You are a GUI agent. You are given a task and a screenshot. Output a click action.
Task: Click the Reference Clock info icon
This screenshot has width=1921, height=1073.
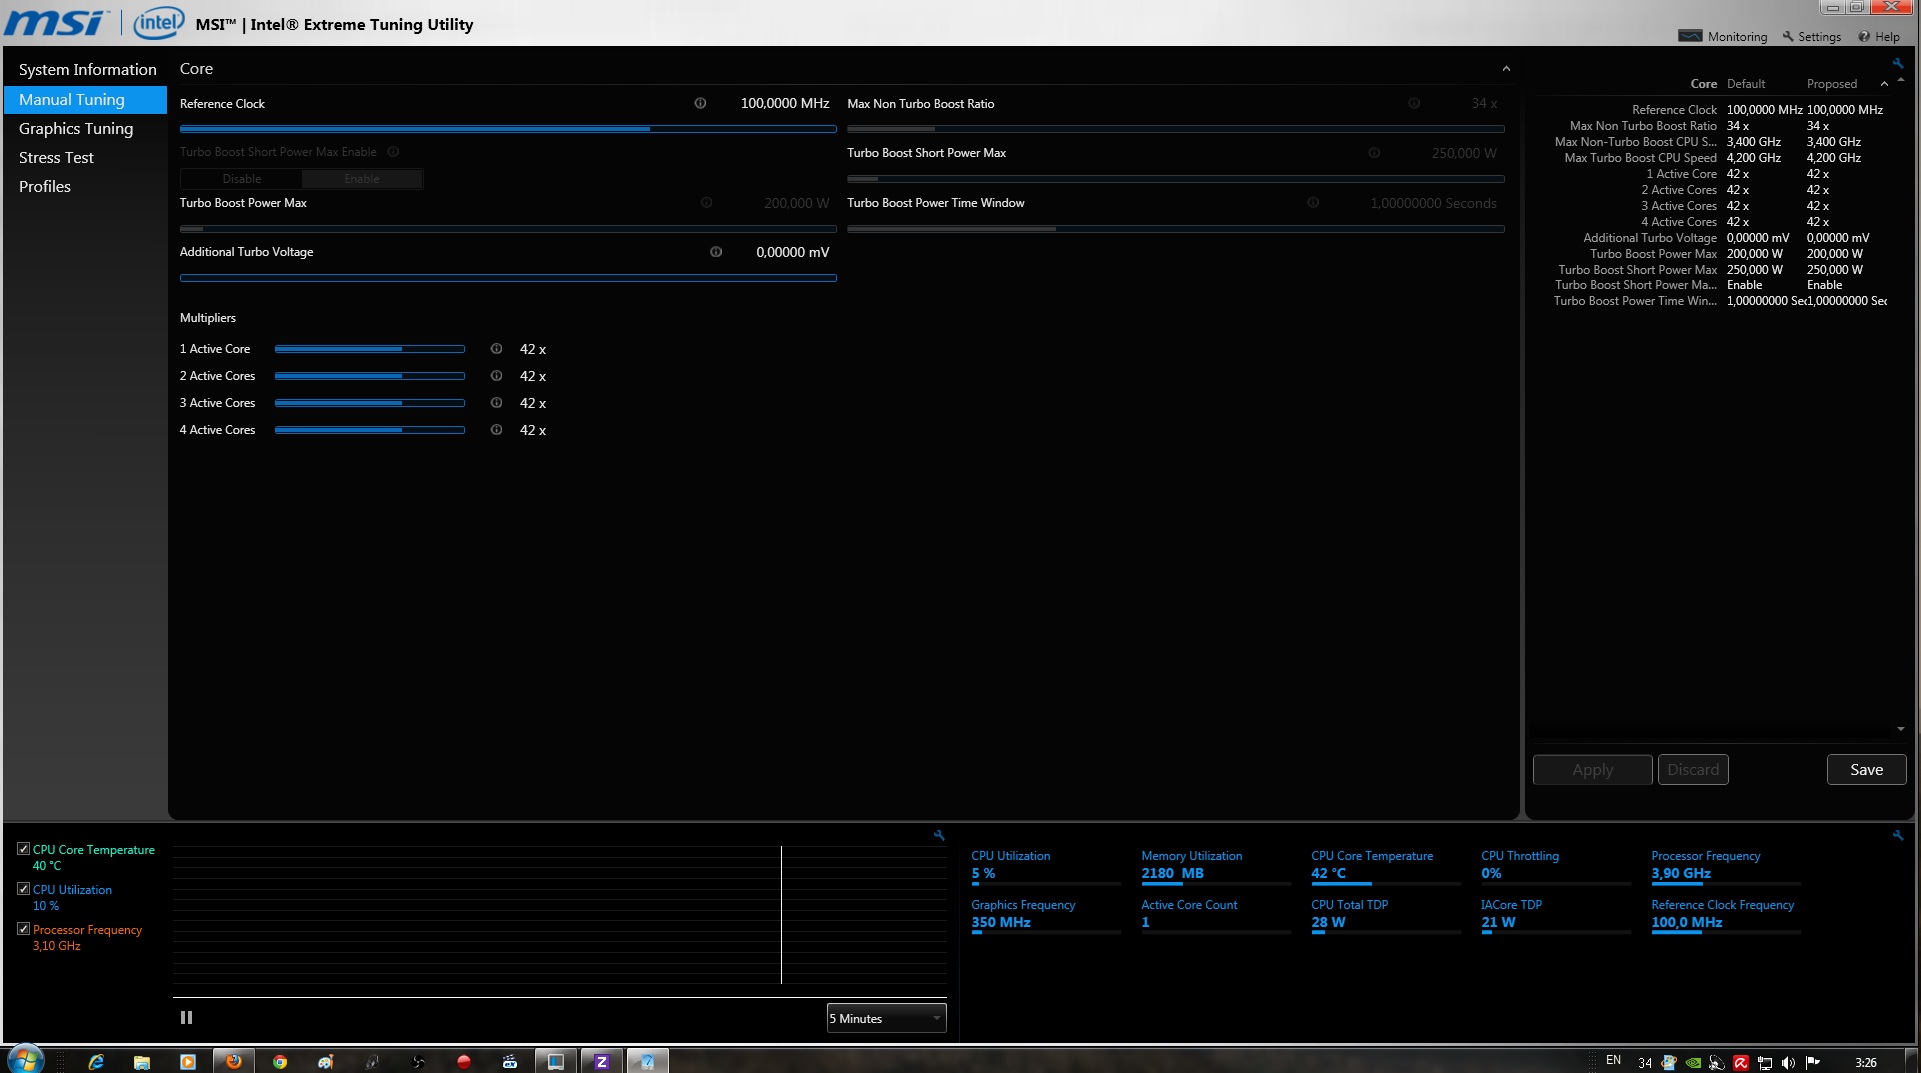click(700, 103)
